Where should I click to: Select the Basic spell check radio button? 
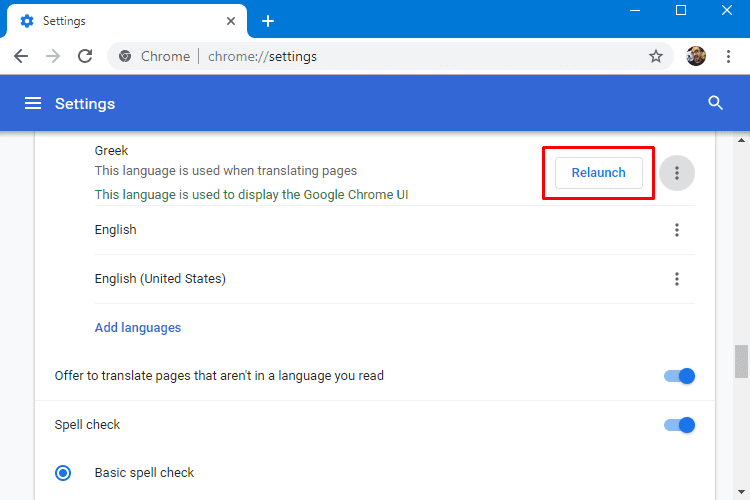(x=63, y=473)
